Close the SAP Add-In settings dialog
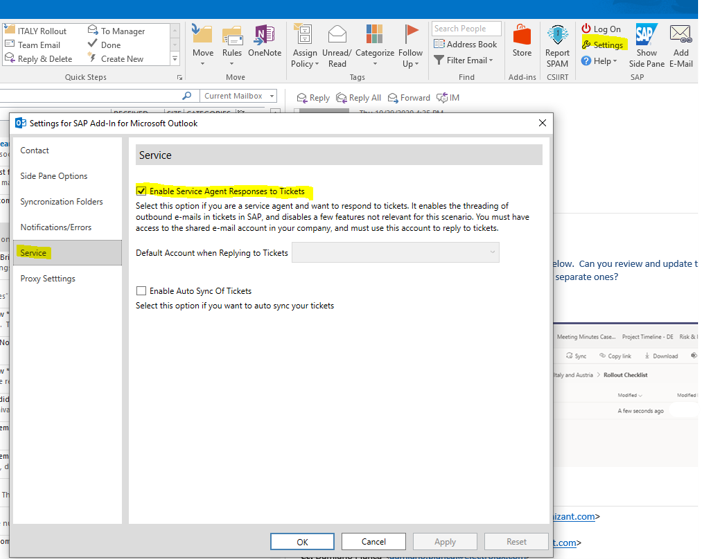Screen dimensions: 701x559 coord(542,123)
